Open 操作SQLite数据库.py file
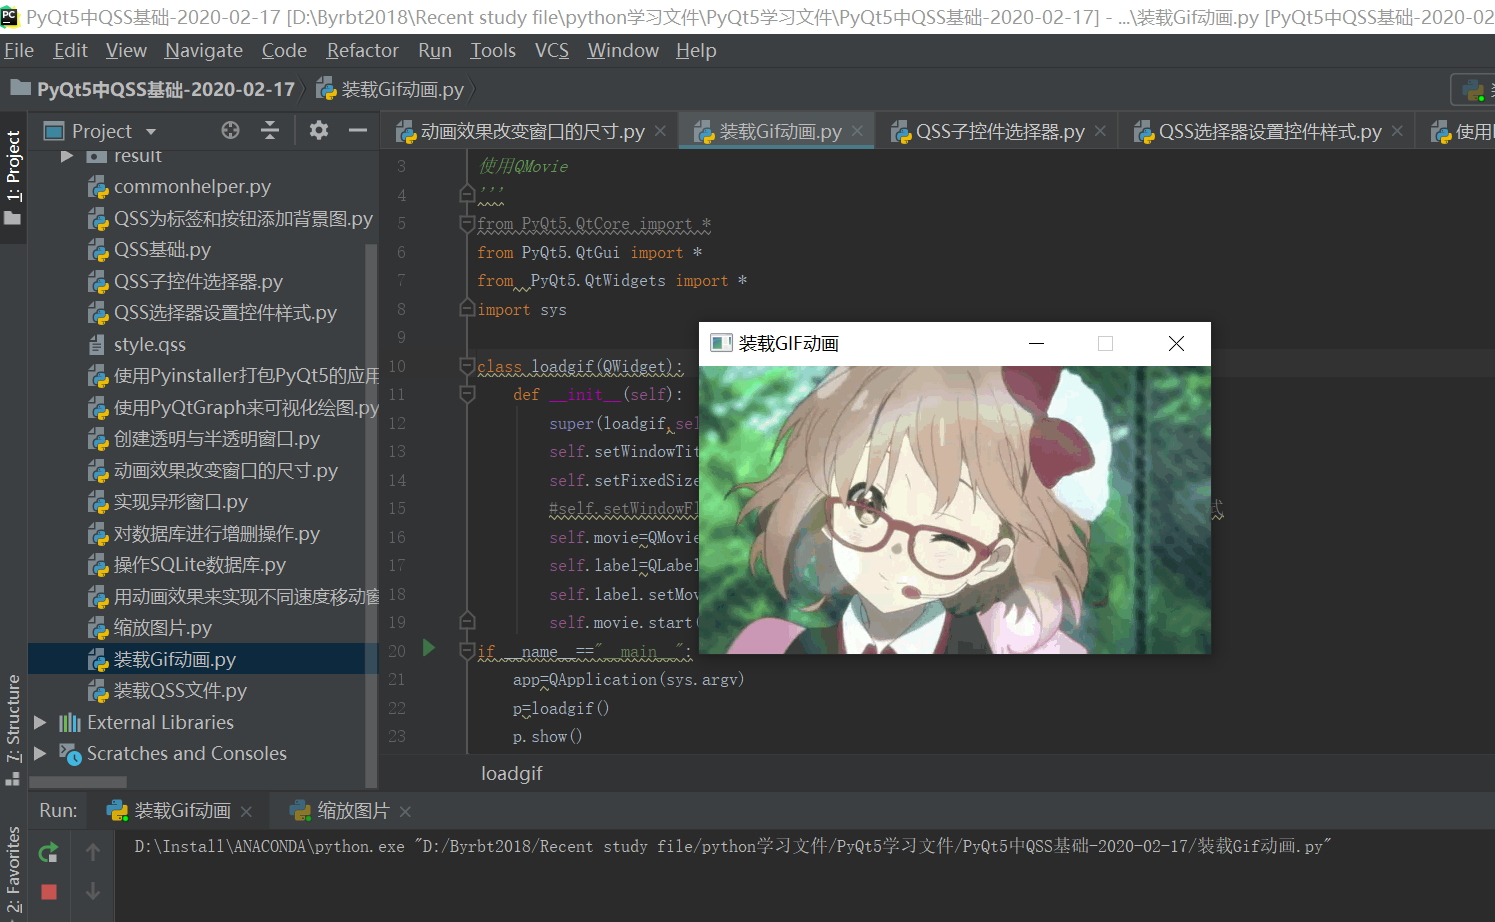 (x=199, y=564)
